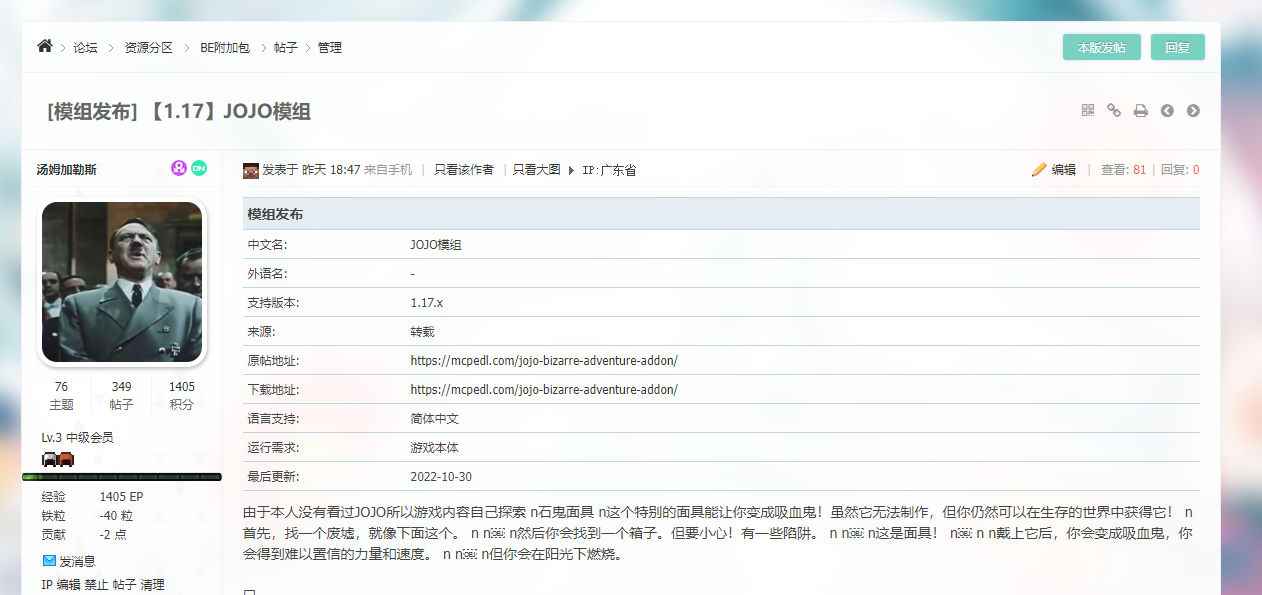
Task: Go to previous thread with left arrow
Action: coord(1167,111)
